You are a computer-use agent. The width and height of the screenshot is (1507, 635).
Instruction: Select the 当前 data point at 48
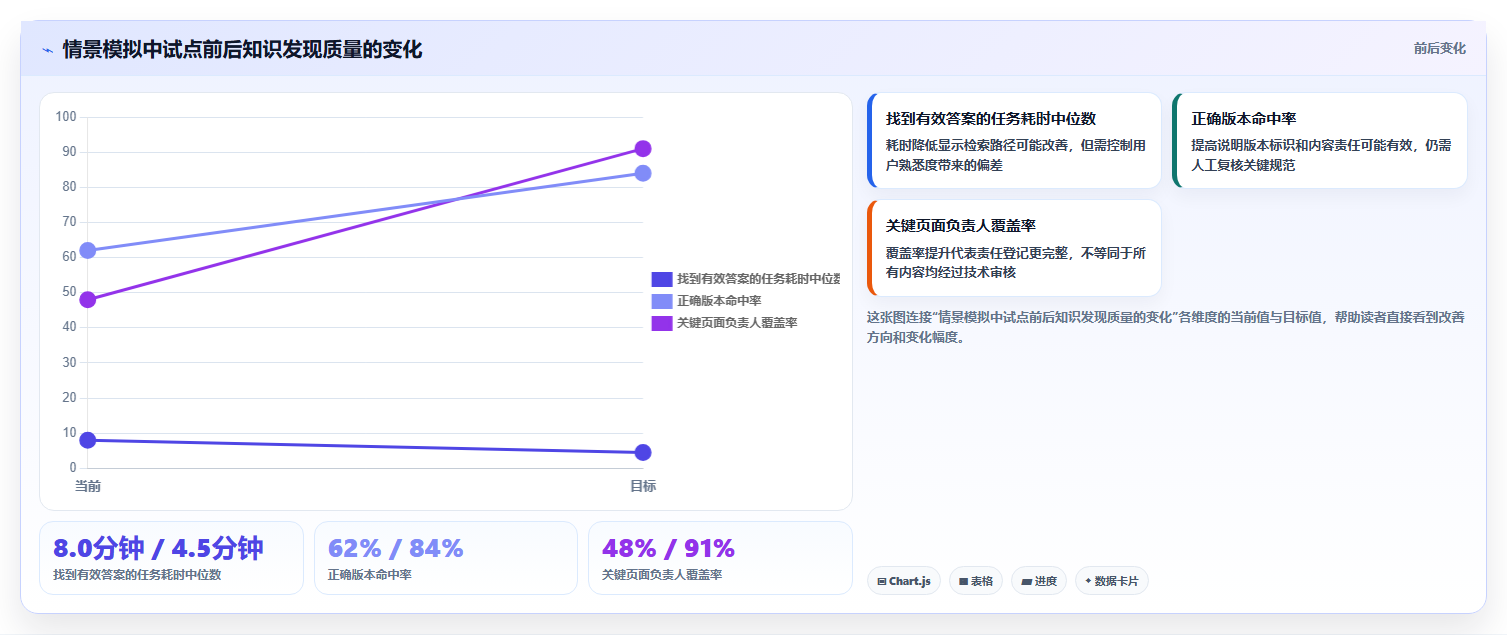88,300
